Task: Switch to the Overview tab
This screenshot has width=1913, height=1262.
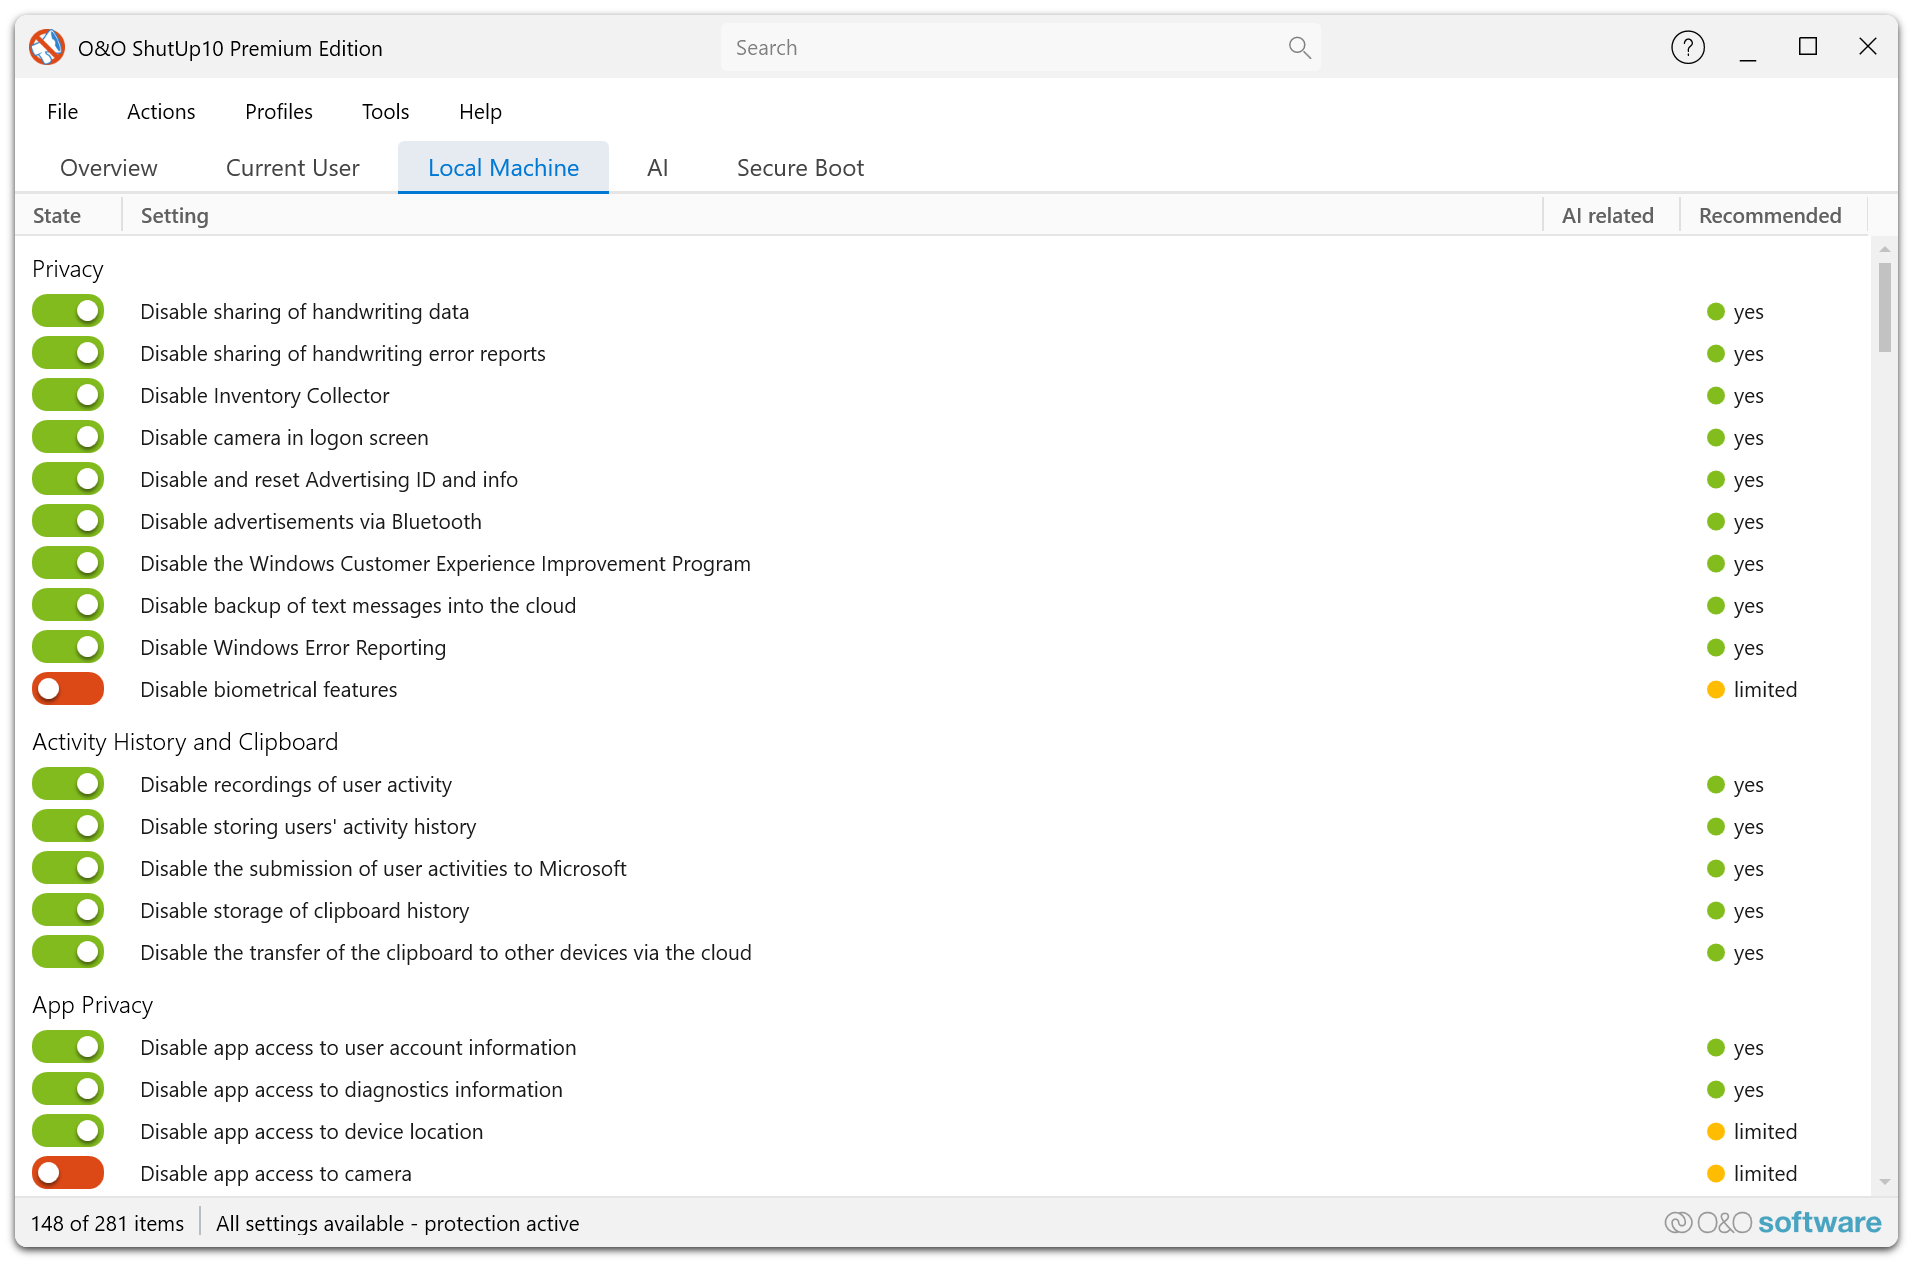Action: pos(109,167)
